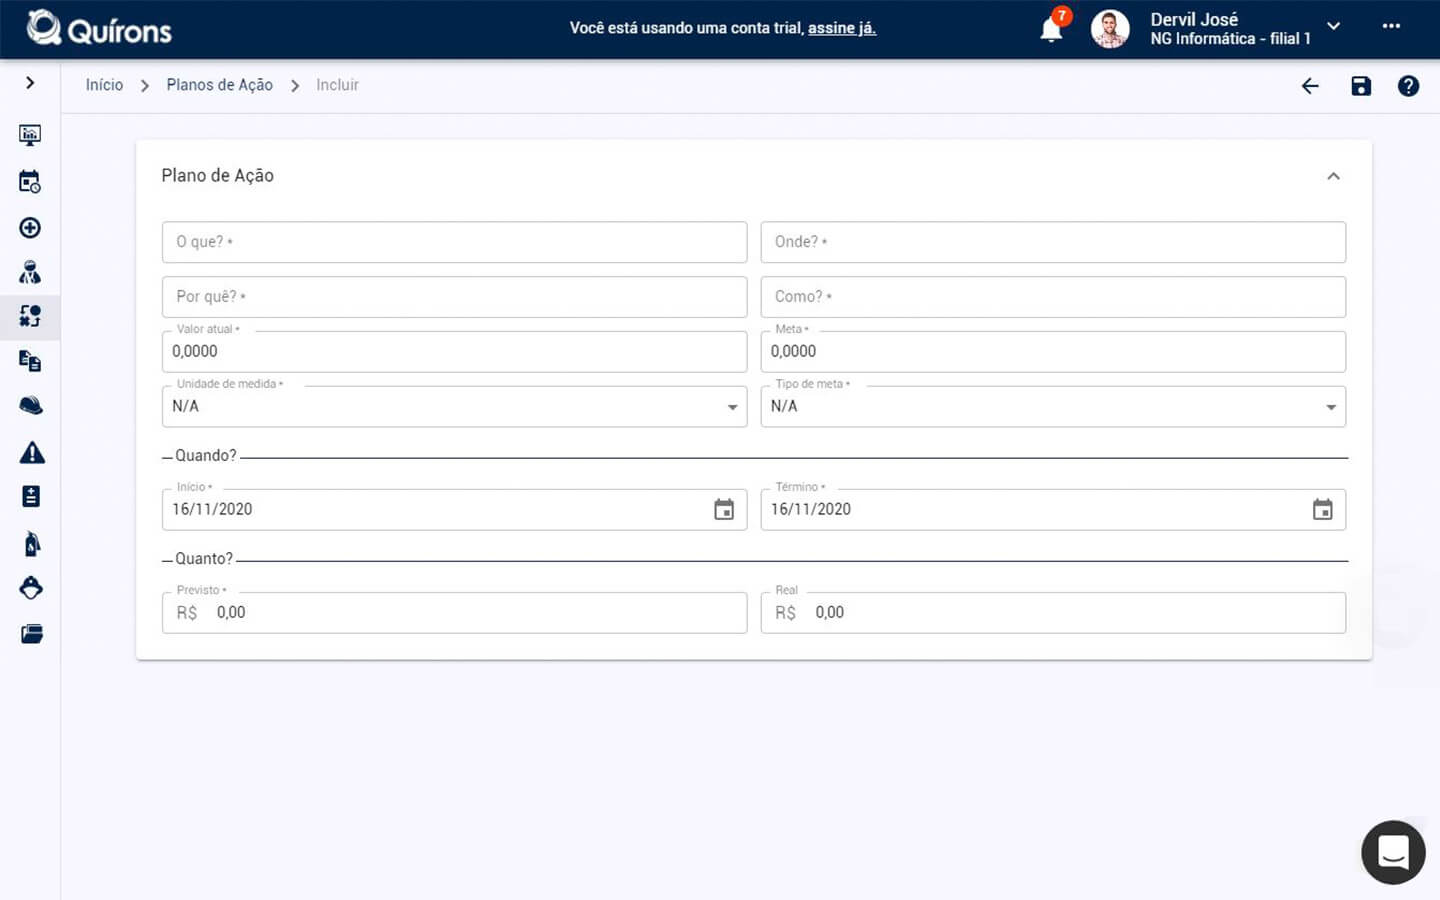
Task: Click the Início breadcrumb link
Action: [104, 85]
